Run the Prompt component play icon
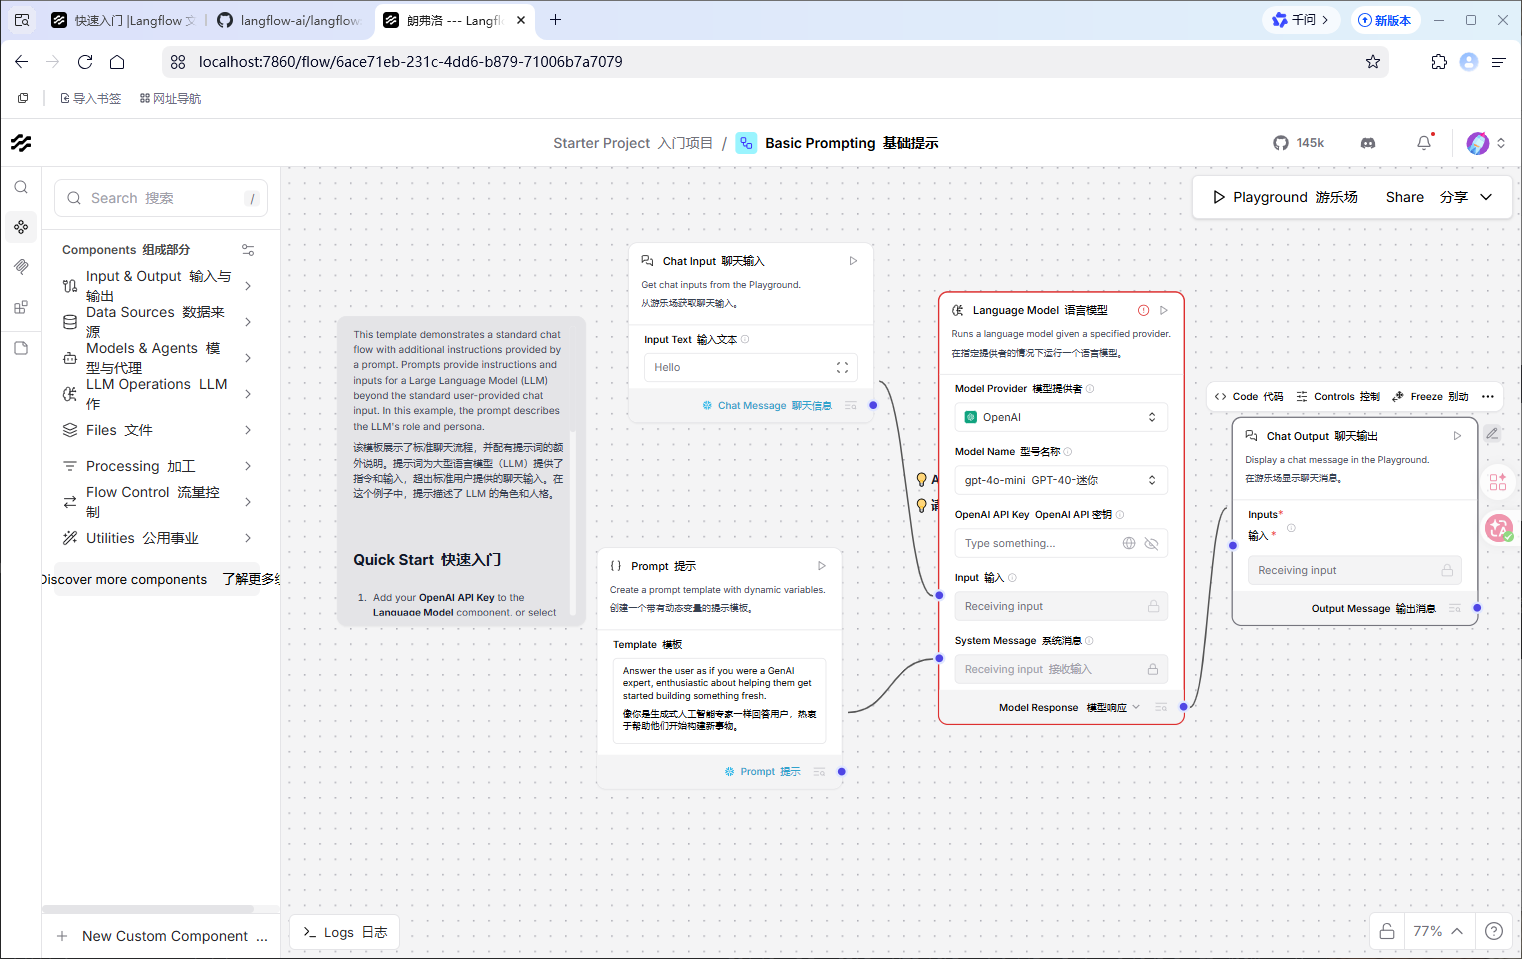1522x959 pixels. pyautogui.click(x=822, y=566)
